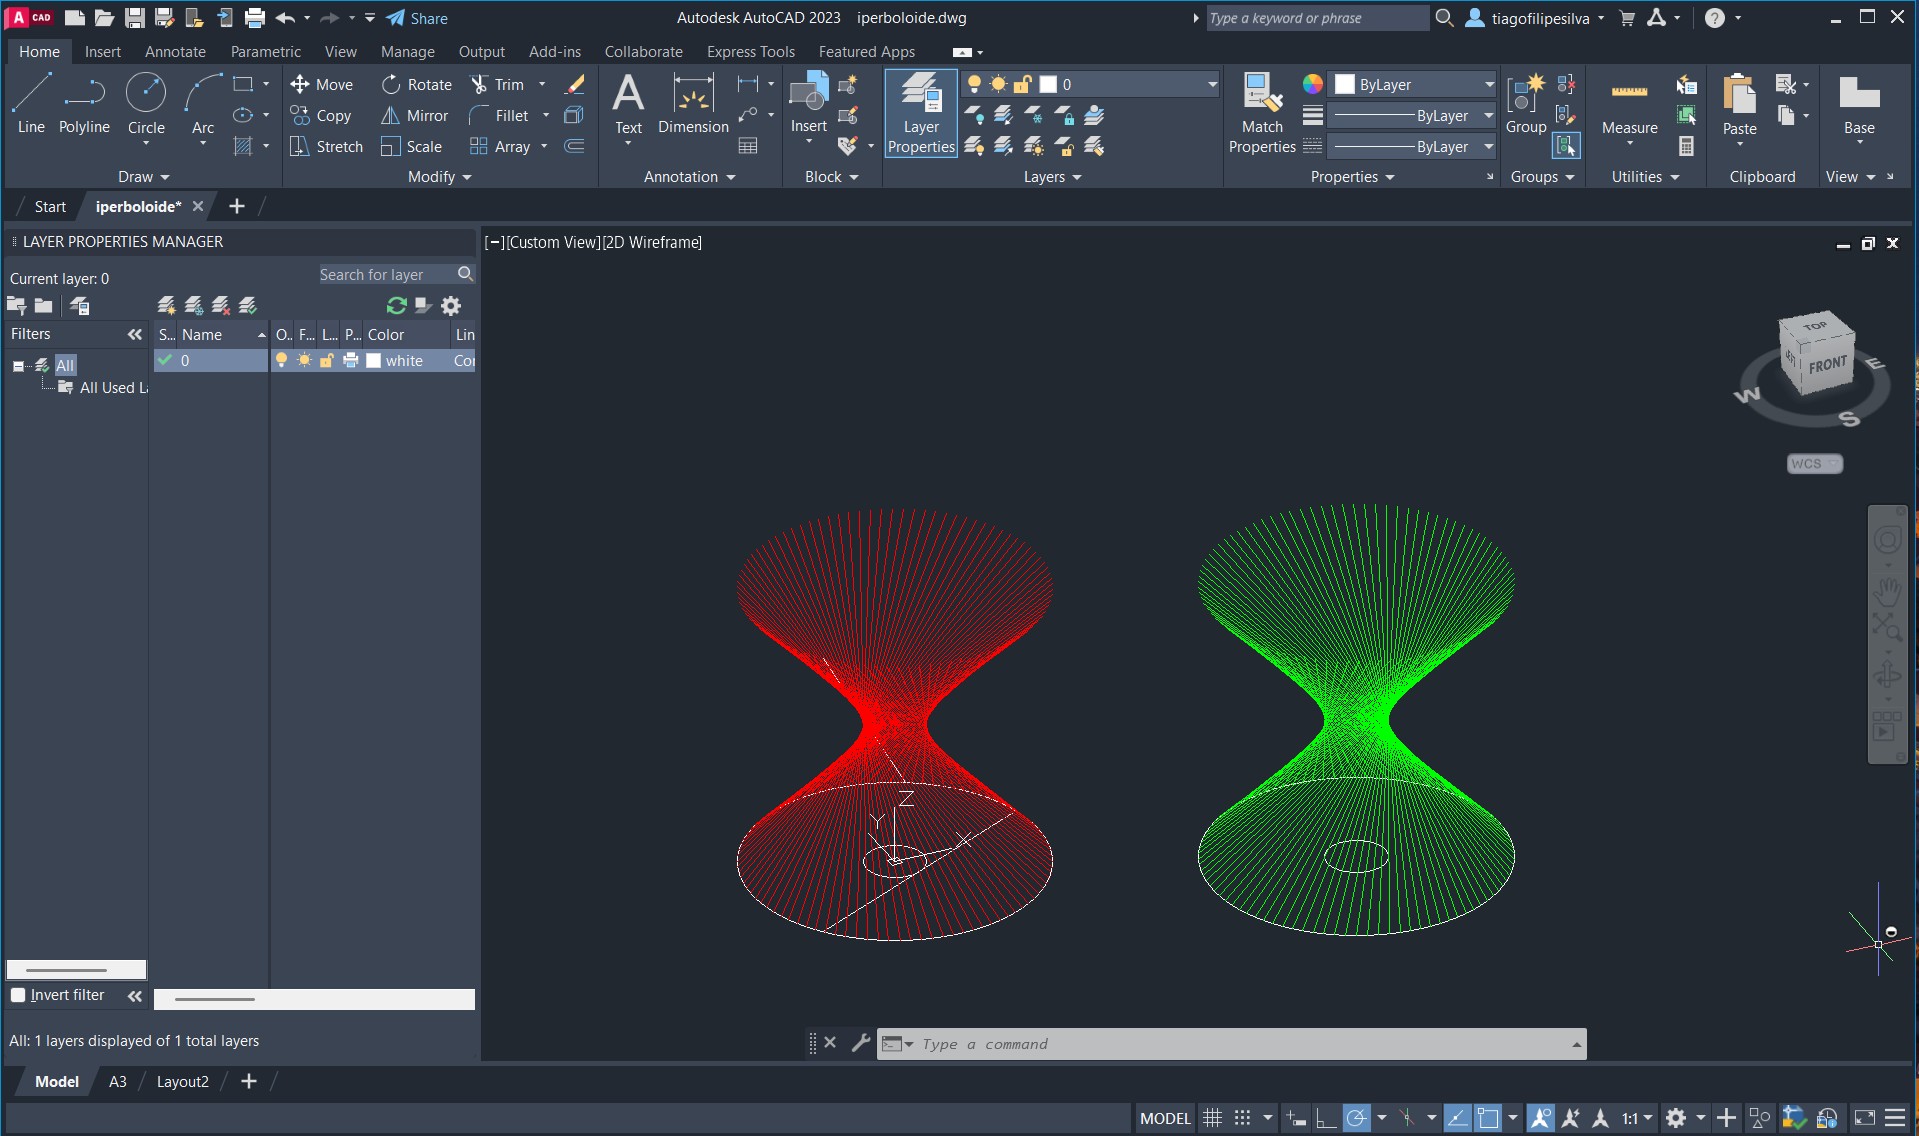Image resolution: width=1919 pixels, height=1136 pixels.
Task: Open Layer Properties manager
Action: pos(921,114)
